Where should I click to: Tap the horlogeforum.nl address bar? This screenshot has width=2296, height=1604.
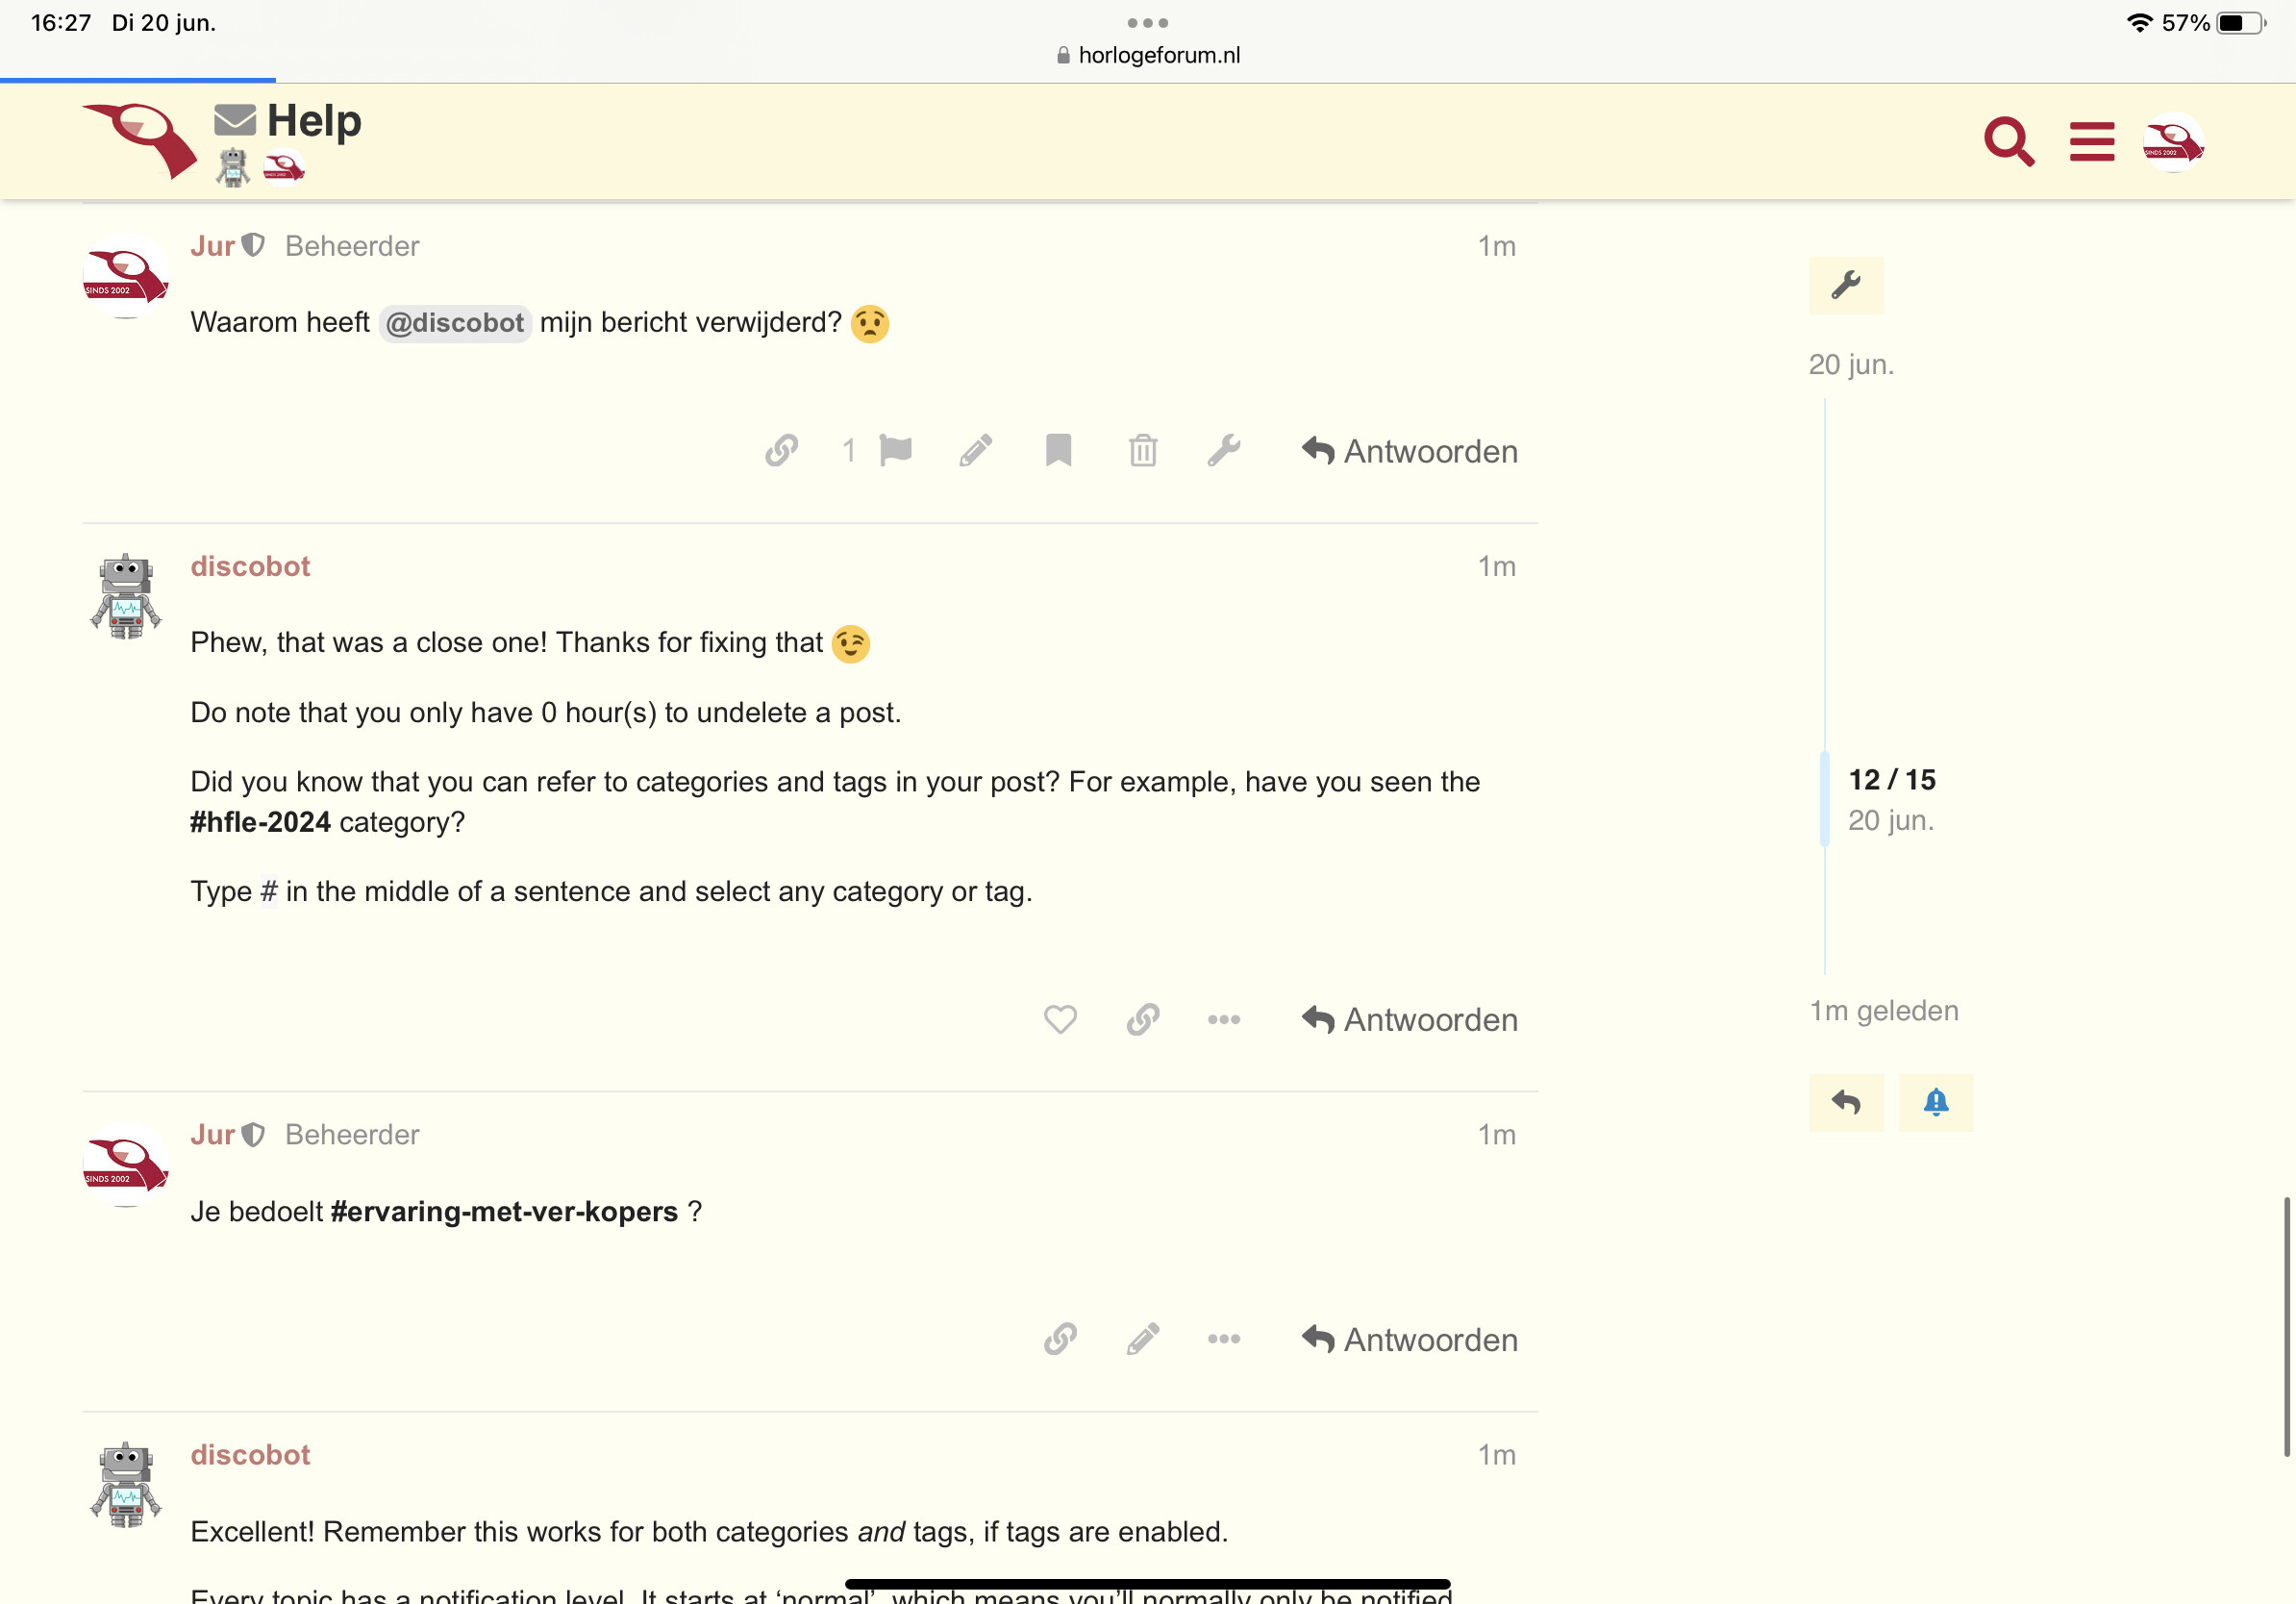[x=1148, y=55]
